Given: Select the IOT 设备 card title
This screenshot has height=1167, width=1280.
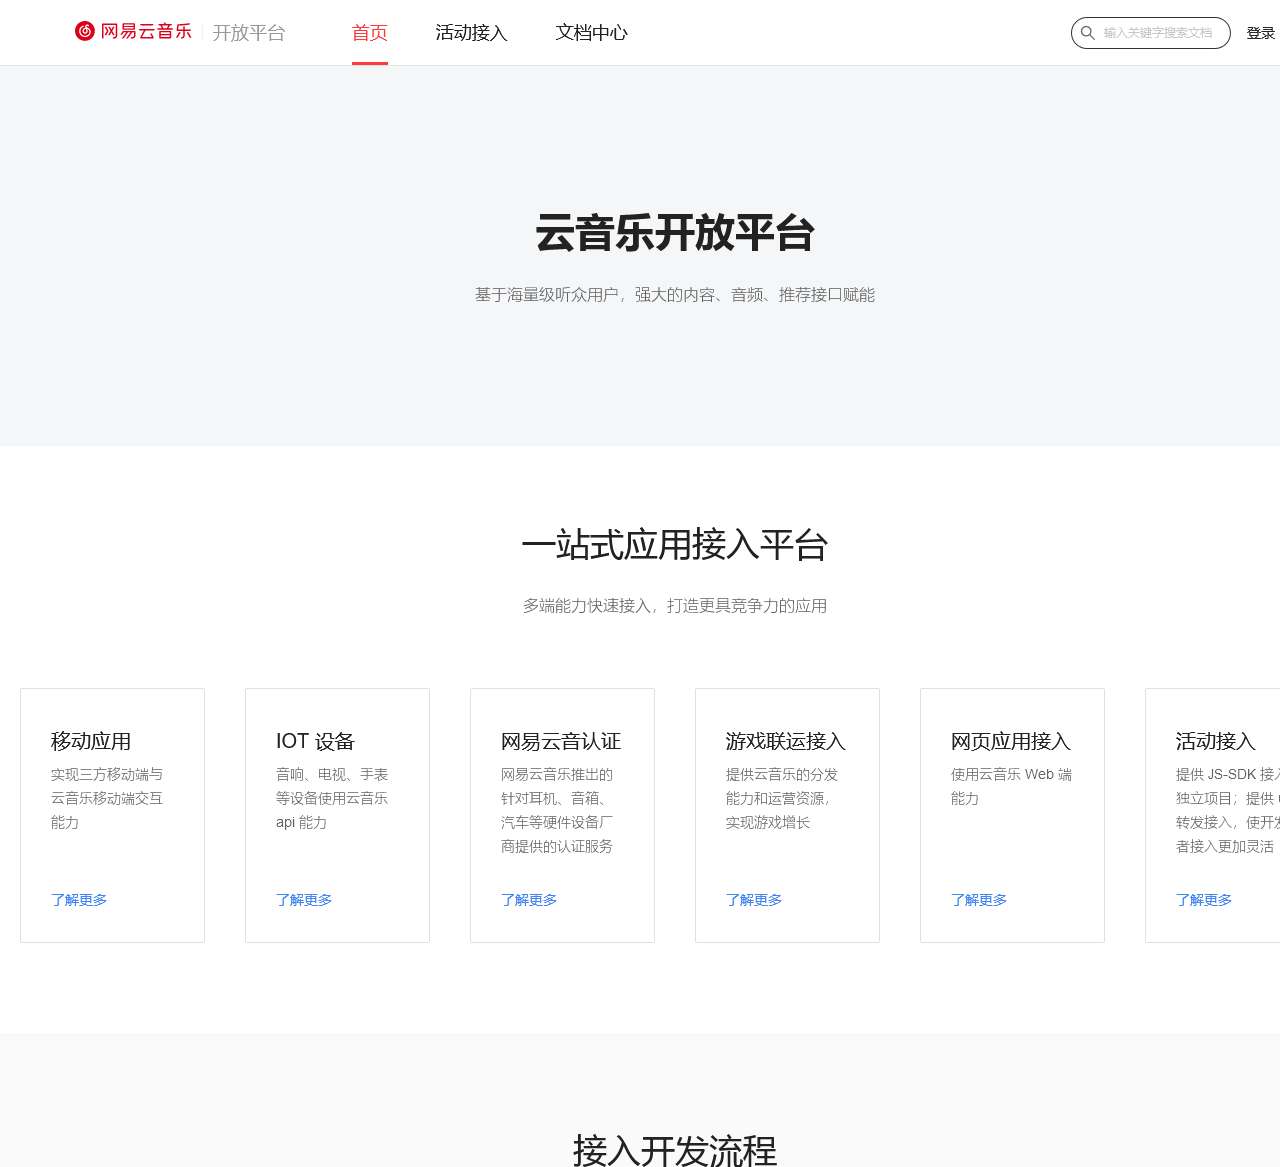Looking at the screenshot, I should click(315, 741).
